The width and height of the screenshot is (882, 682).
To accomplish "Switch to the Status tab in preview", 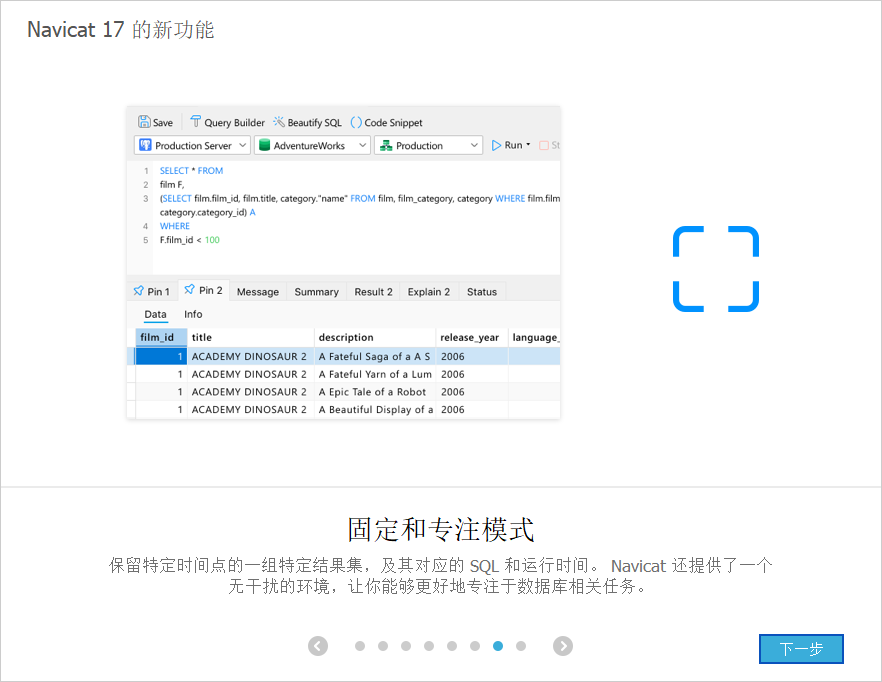I will click(482, 291).
